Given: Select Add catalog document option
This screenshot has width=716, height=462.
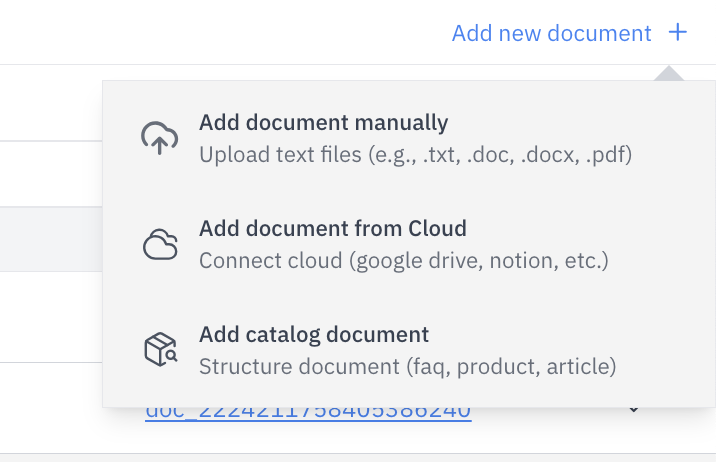Looking at the screenshot, I should (x=314, y=335).
